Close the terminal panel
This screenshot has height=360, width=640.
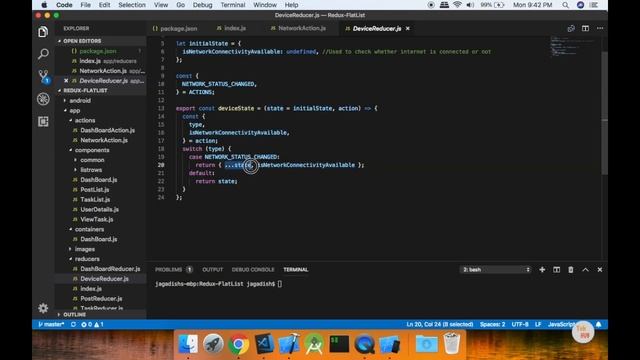click(600, 269)
